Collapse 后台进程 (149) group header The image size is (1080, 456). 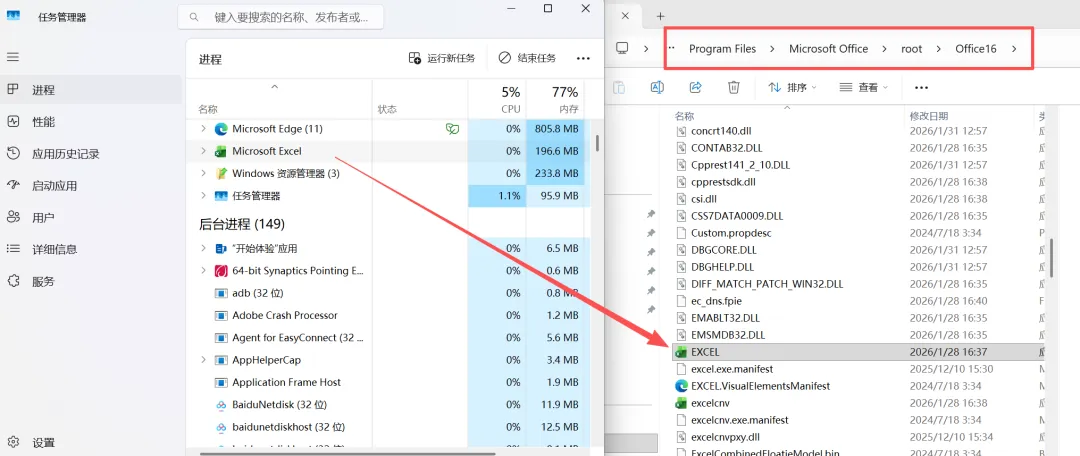[x=242, y=224]
